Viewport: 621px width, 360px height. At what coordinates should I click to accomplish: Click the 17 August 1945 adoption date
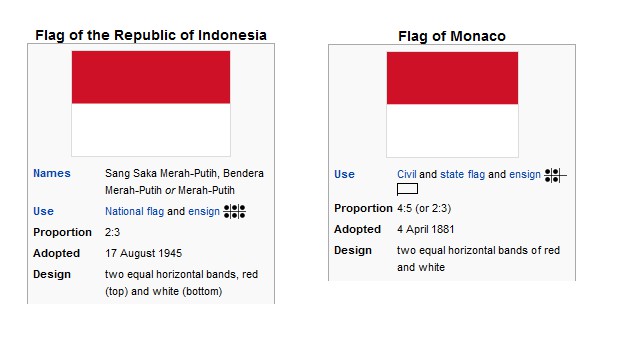143,253
